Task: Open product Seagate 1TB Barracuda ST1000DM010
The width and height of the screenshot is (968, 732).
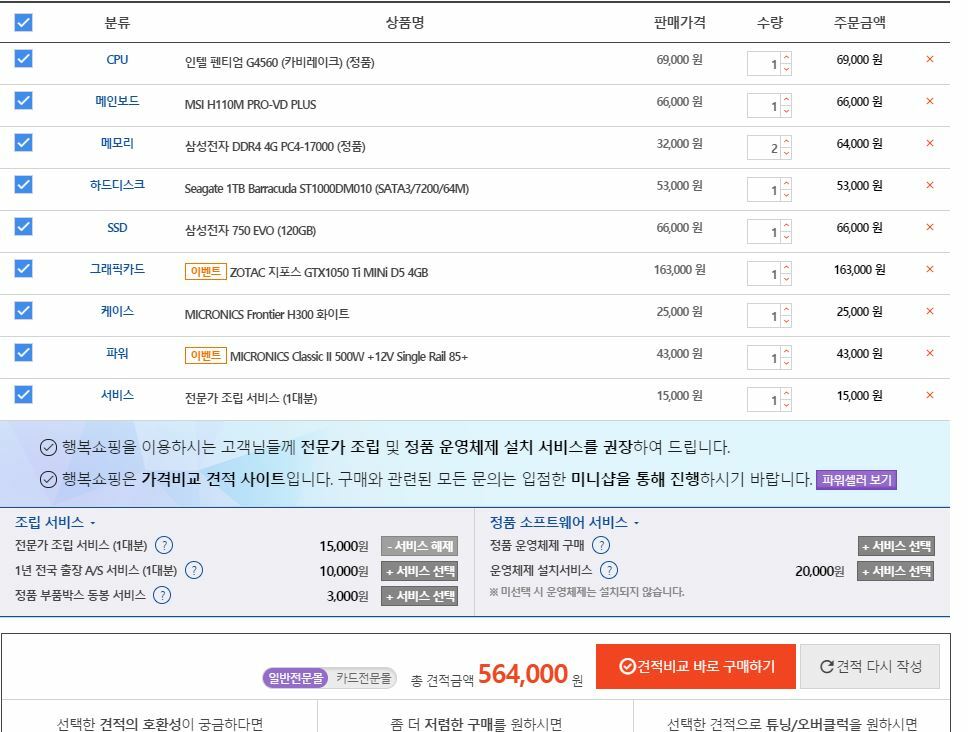Action: pyautogui.click(x=327, y=189)
